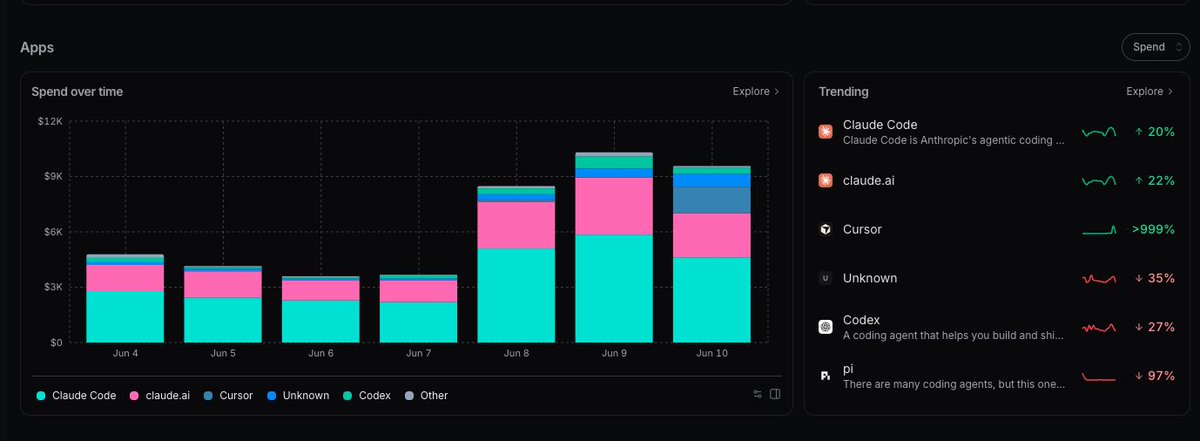The height and width of the screenshot is (441, 1200).
Task: Click the Codex sparkline in Trending
Action: click(x=1099, y=327)
